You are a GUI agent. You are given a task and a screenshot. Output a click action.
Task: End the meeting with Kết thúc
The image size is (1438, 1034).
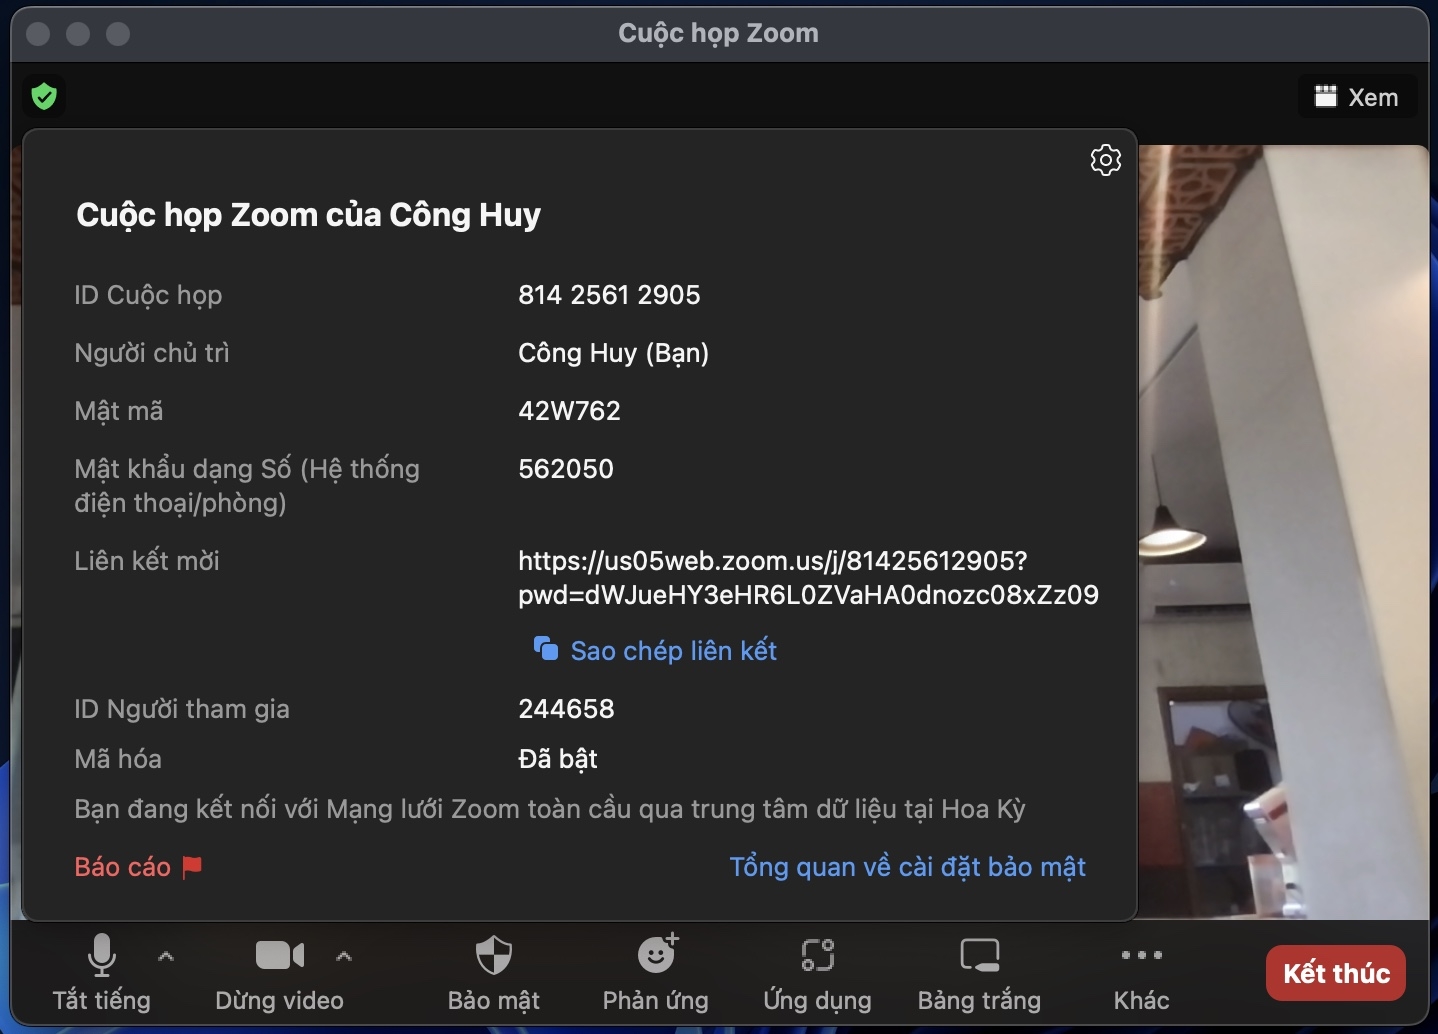[1334, 973]
